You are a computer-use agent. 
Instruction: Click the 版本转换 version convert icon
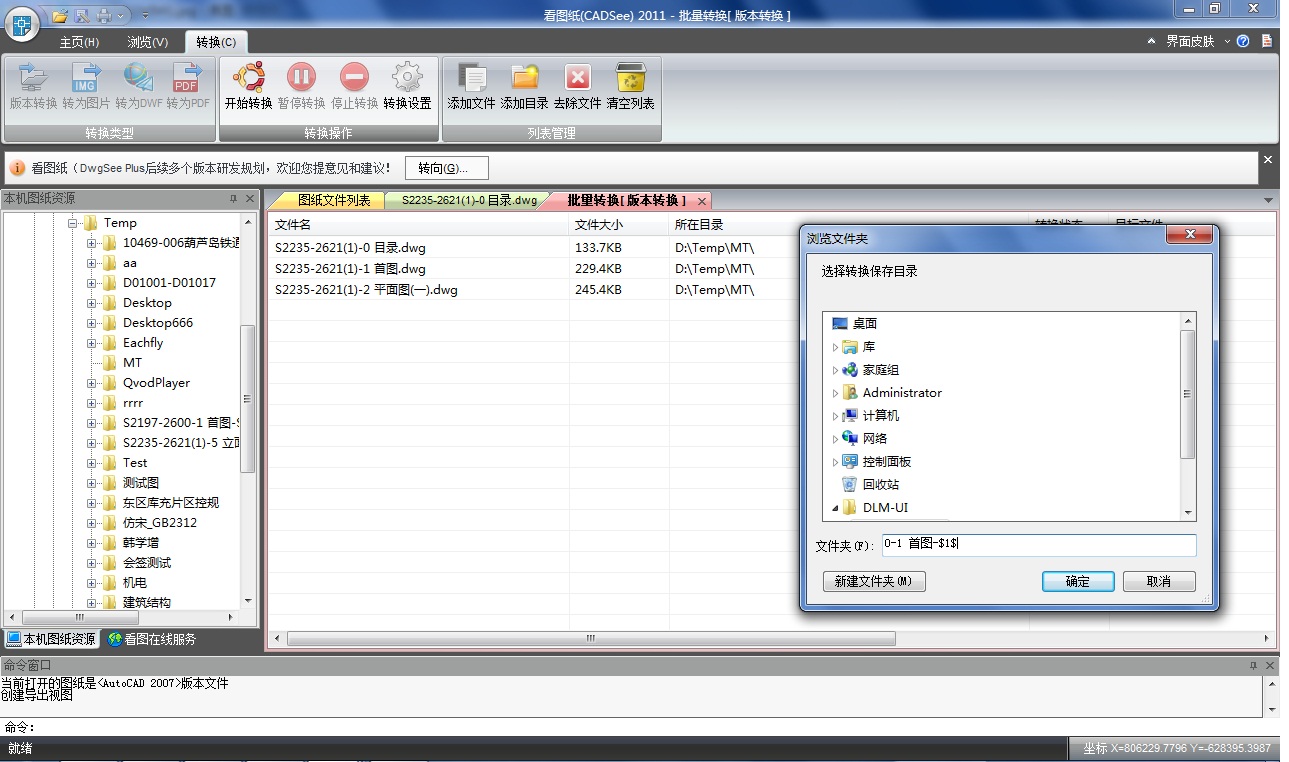(x=34, y=78)
